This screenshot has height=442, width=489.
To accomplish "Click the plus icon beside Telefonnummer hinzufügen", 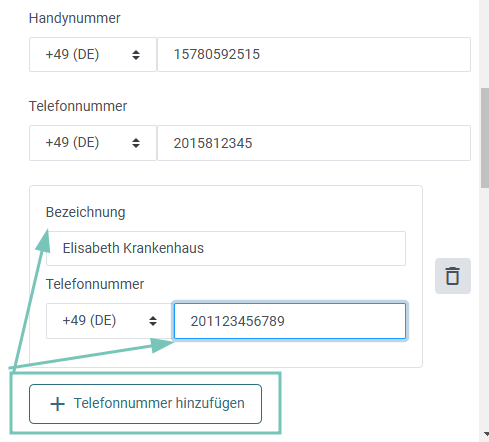I will click(57, 404).
